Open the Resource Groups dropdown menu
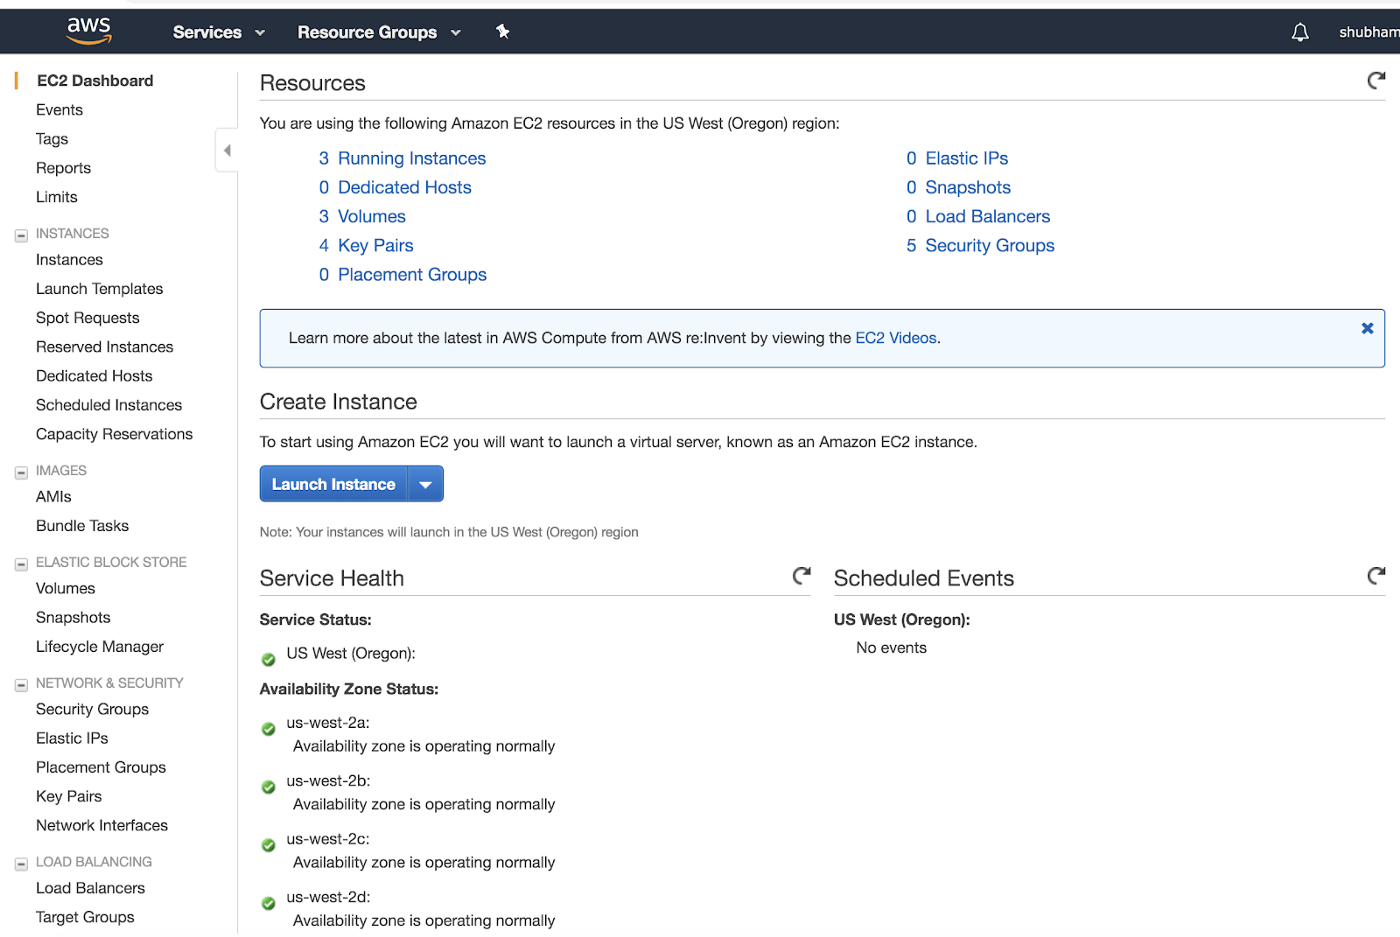The height and width of the screenshot is (937, 1400). coord(379,32)
